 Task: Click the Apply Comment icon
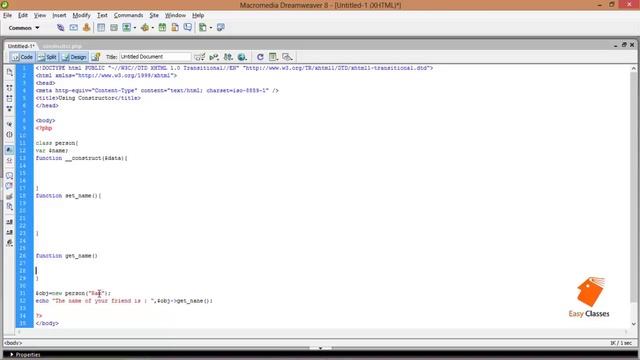coord(9,176)
